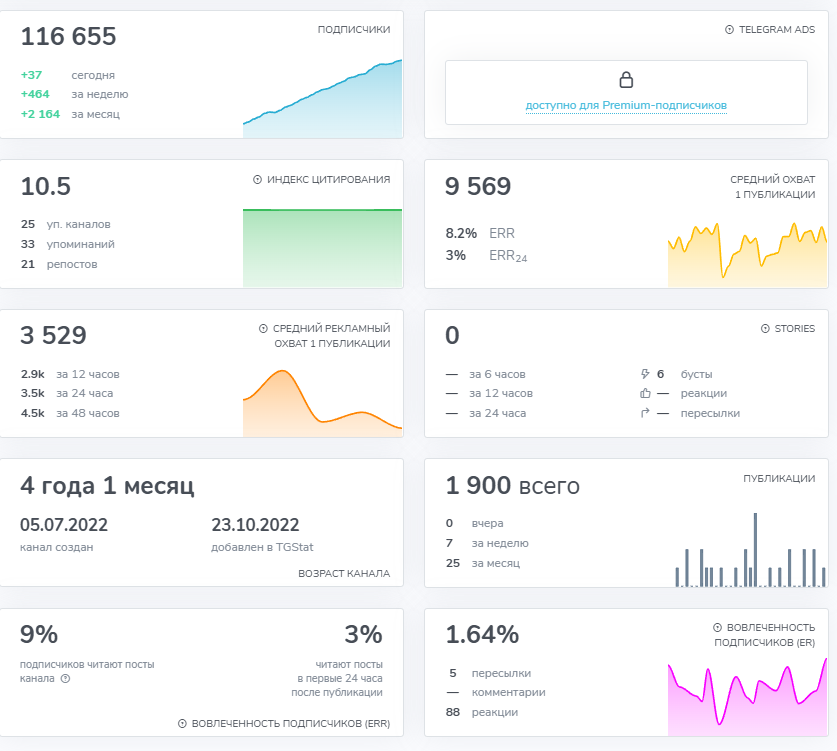
Task: Click info icon beside Telegram Ads title
Action: click(729, 30)
